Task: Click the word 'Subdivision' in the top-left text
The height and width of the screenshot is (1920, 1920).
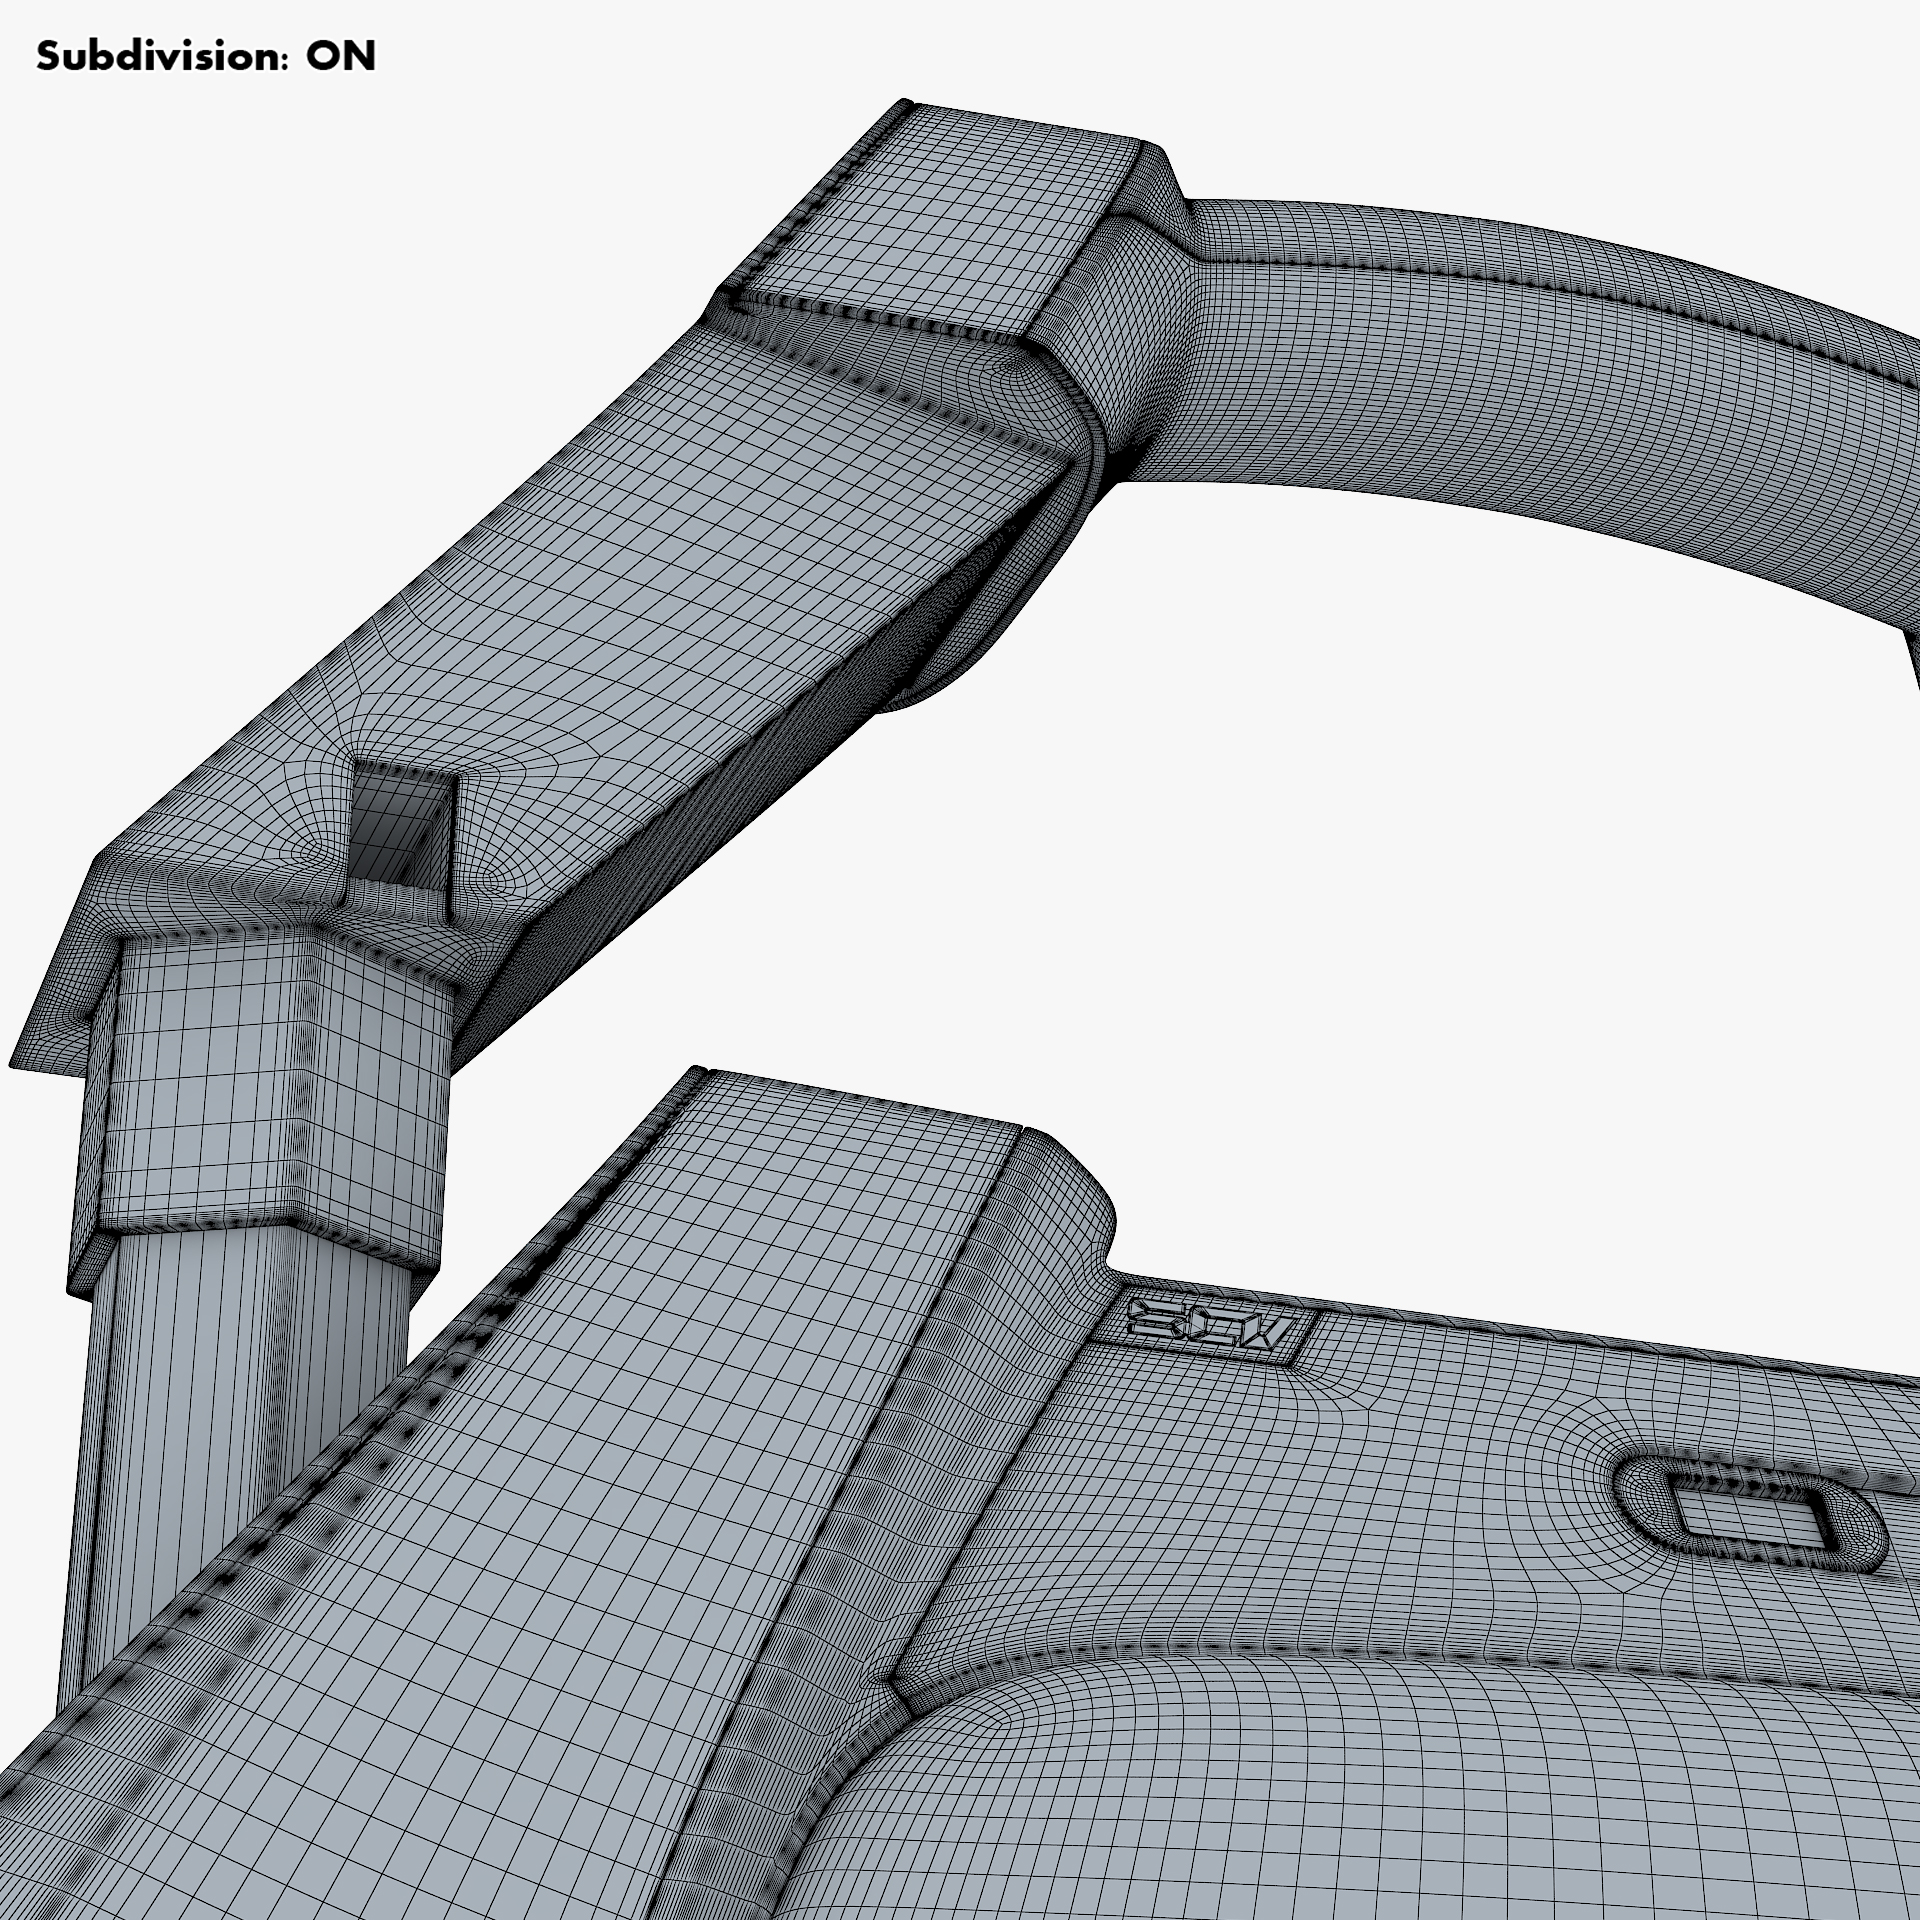Action: click(x=155, y=57)
